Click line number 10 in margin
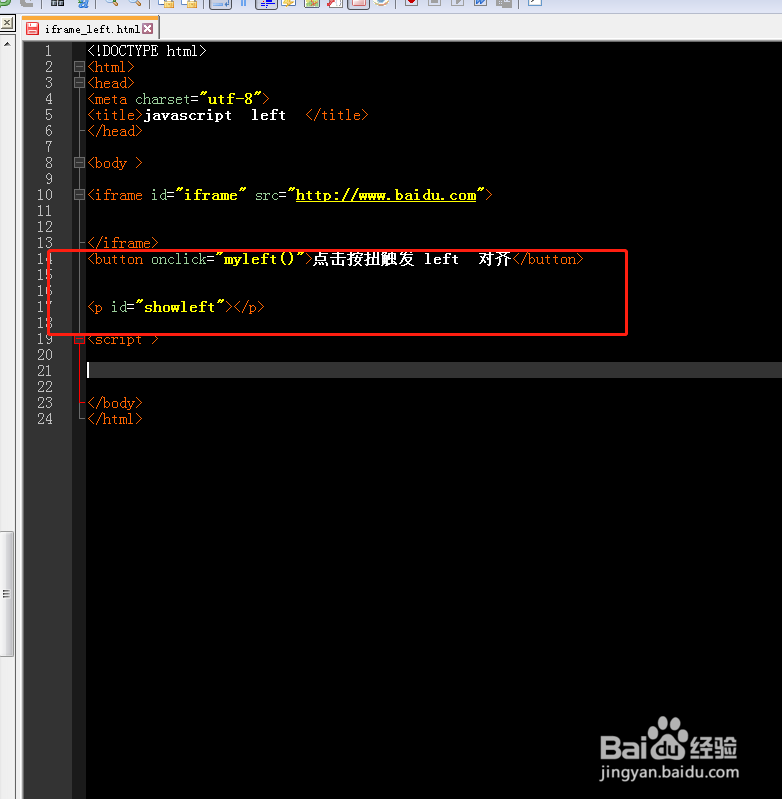Viewport: 782px width, 799px height. click(x=45, y=195)
